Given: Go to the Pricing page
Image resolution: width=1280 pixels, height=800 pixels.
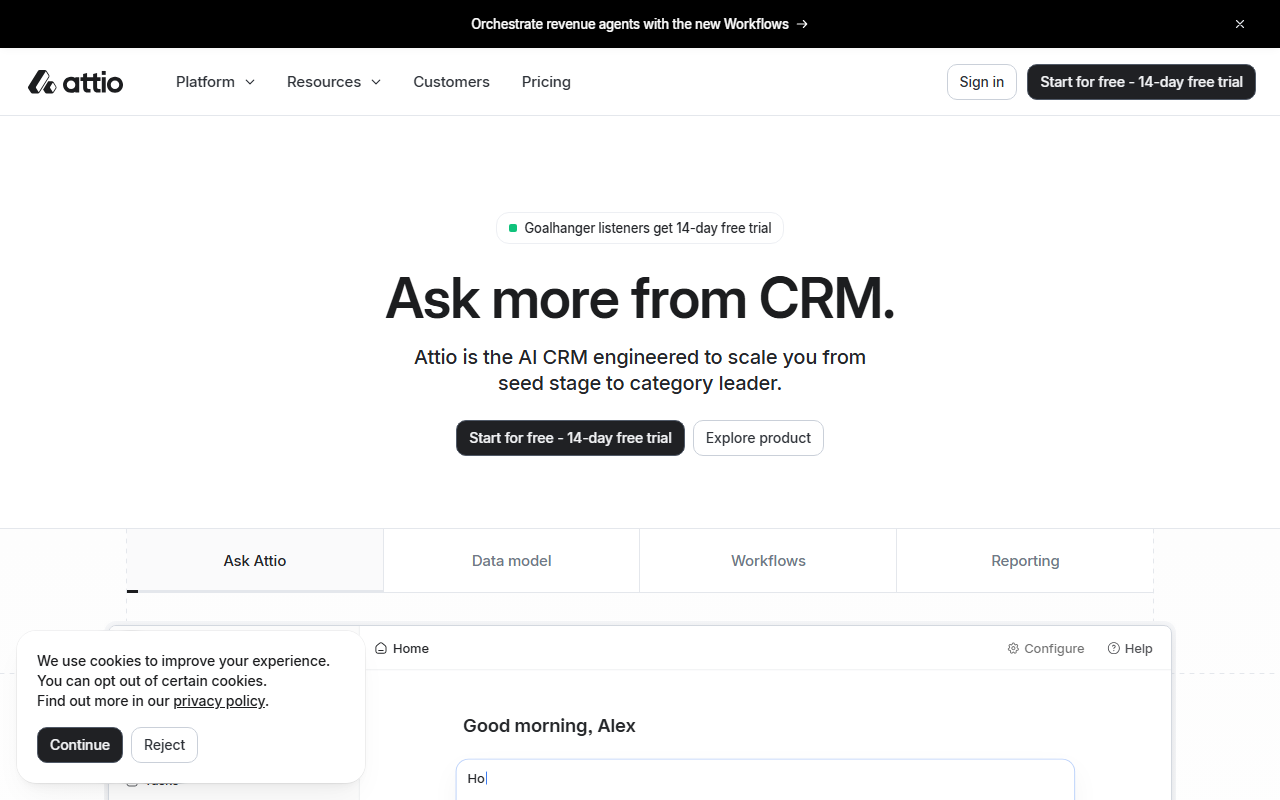Looking at the screenshot, I should pos(546,82).
